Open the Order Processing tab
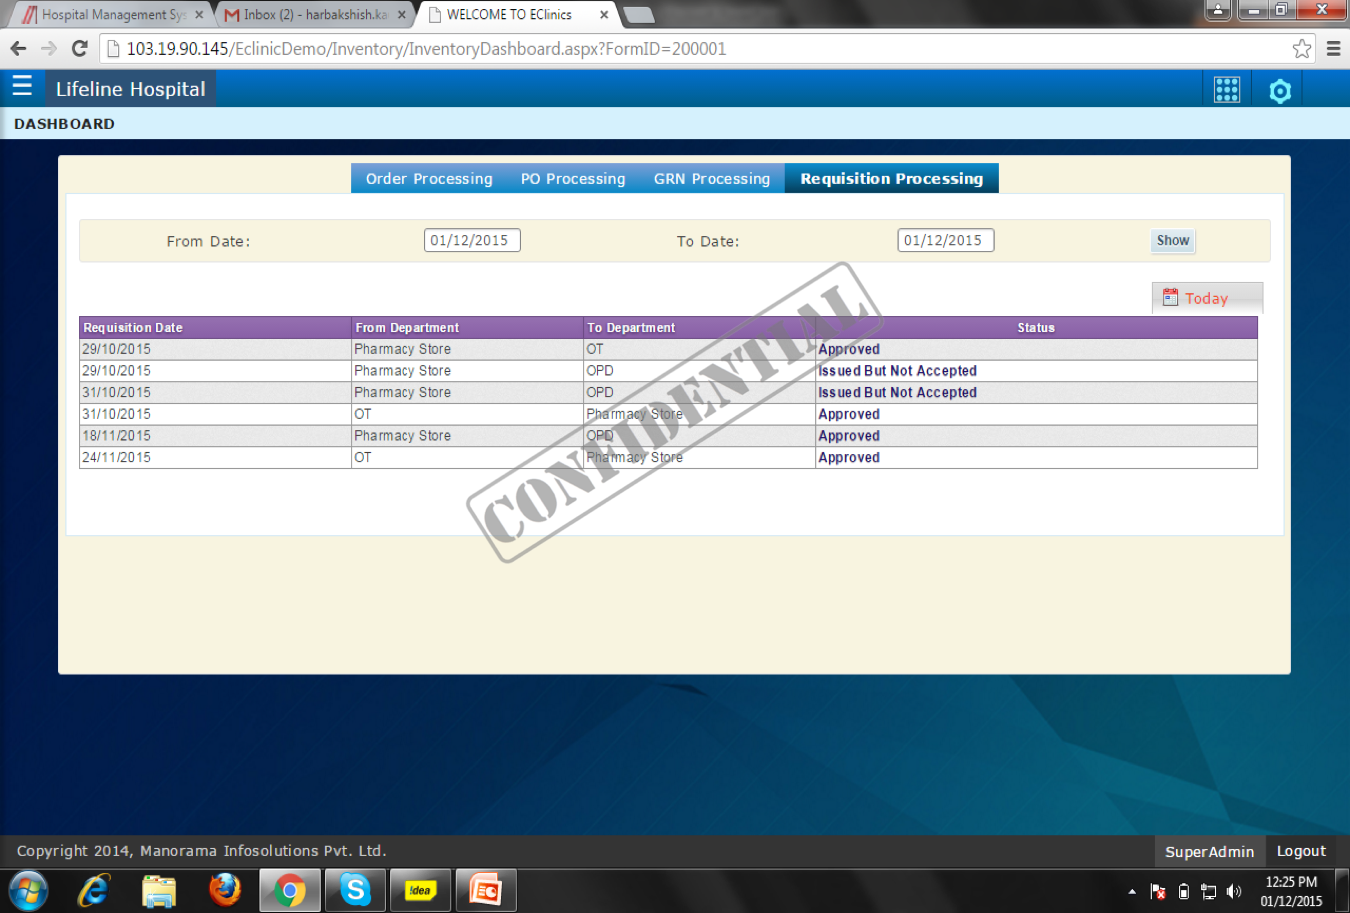1350x913 pixels. pyautogui.click(x=429, y=178)
